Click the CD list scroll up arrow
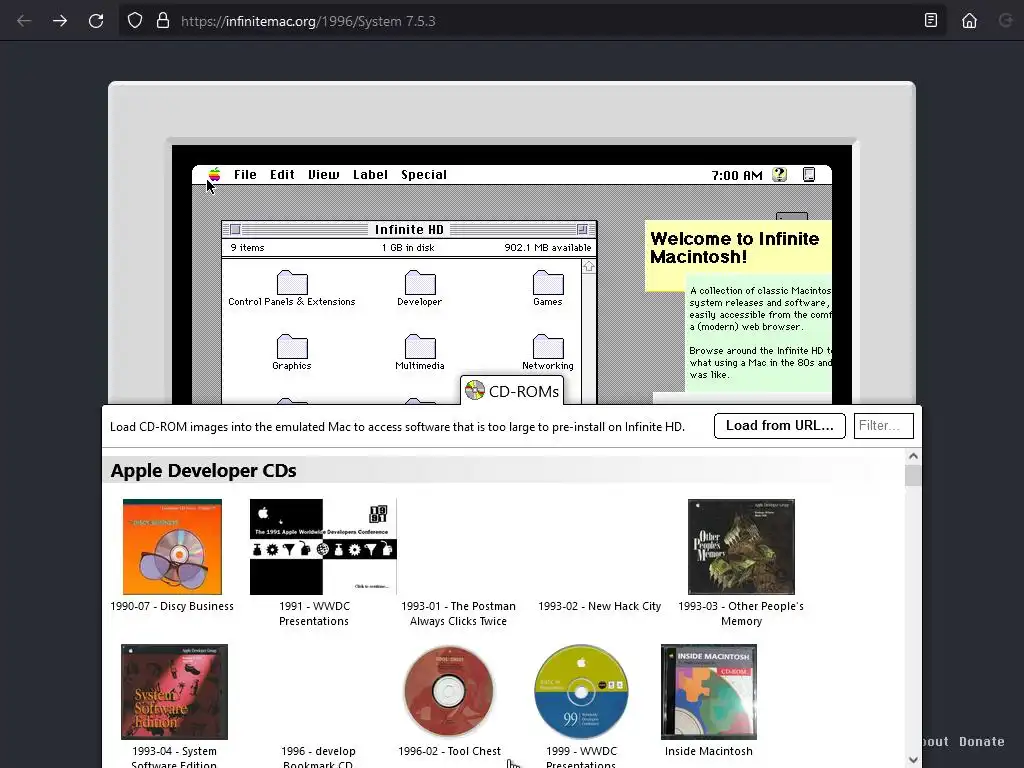Image resolution: width=1024 pixels, height=768 pixels. point(913,456)
